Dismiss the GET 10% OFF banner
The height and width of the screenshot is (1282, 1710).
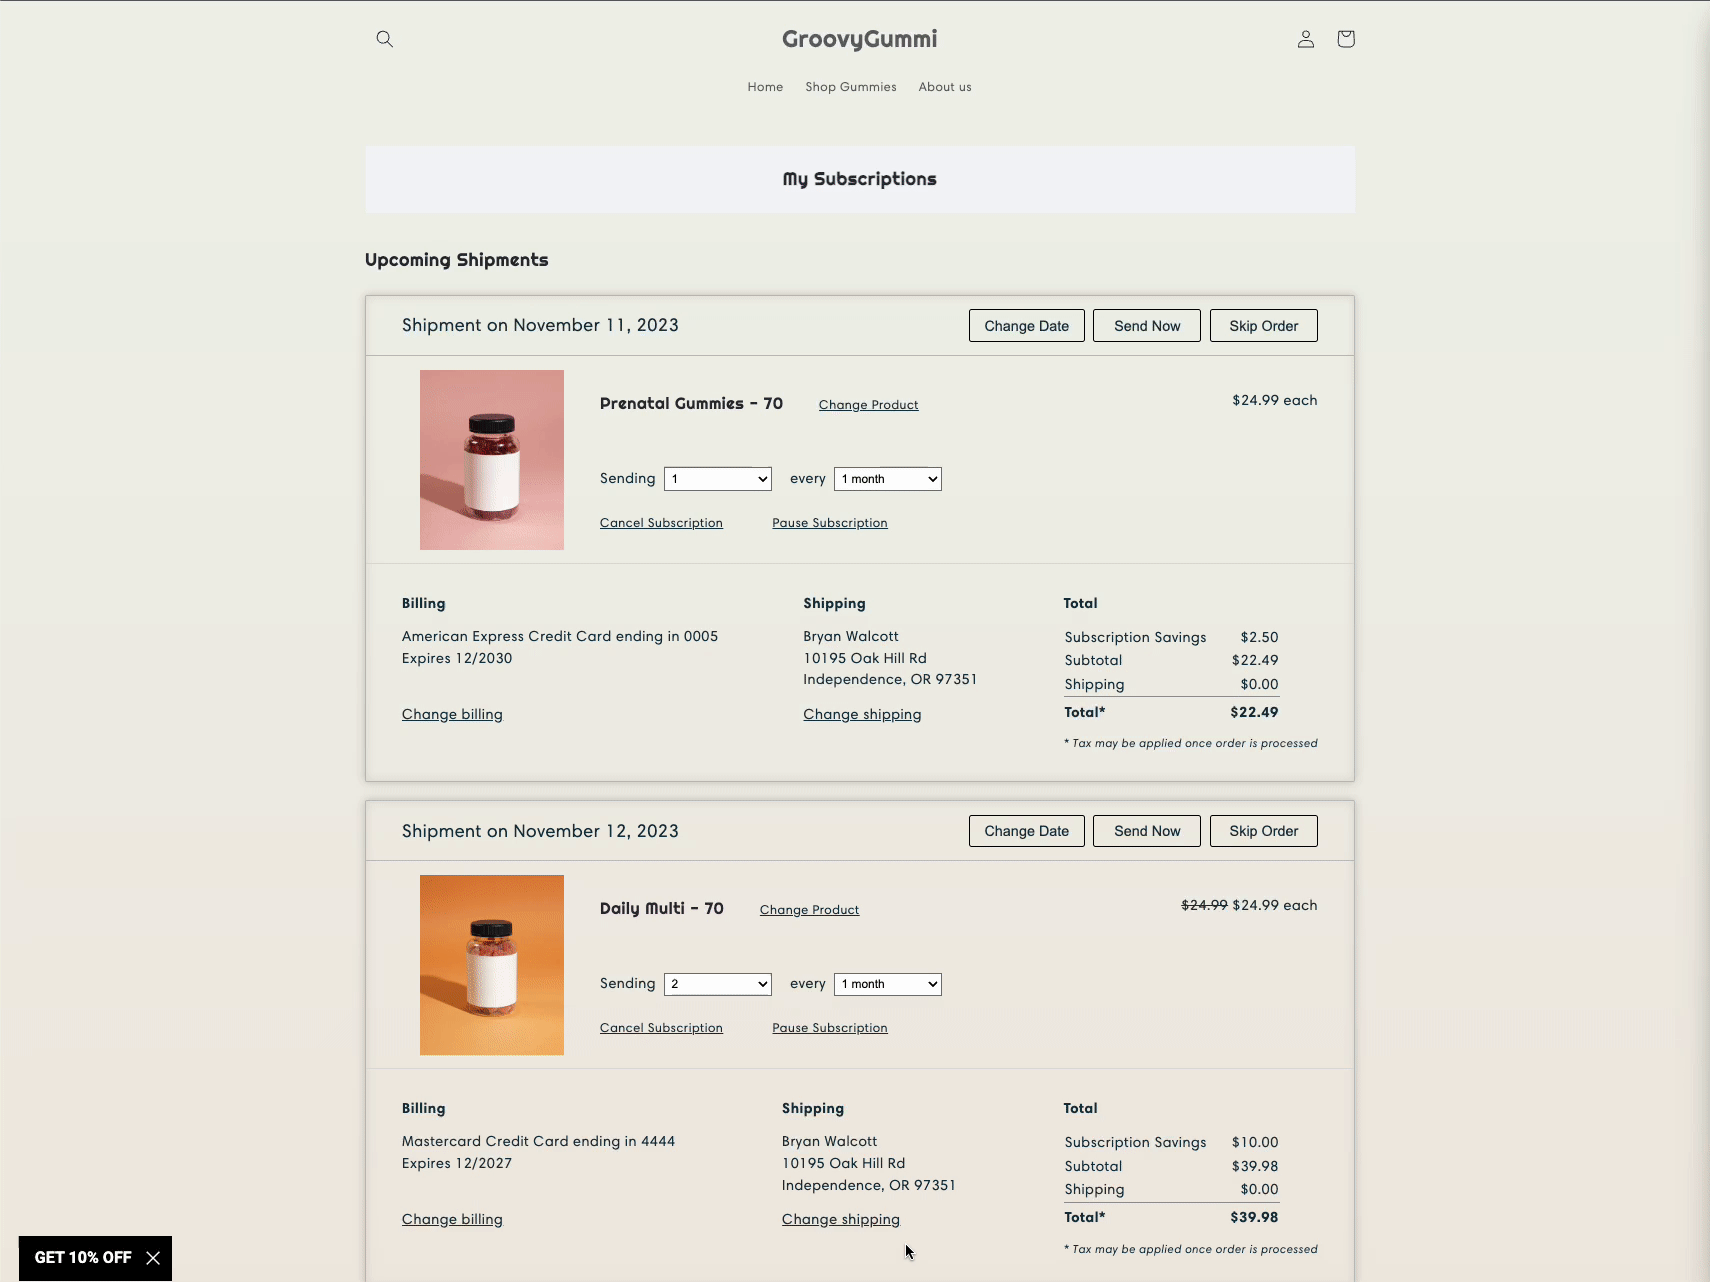coord(152,1258)
